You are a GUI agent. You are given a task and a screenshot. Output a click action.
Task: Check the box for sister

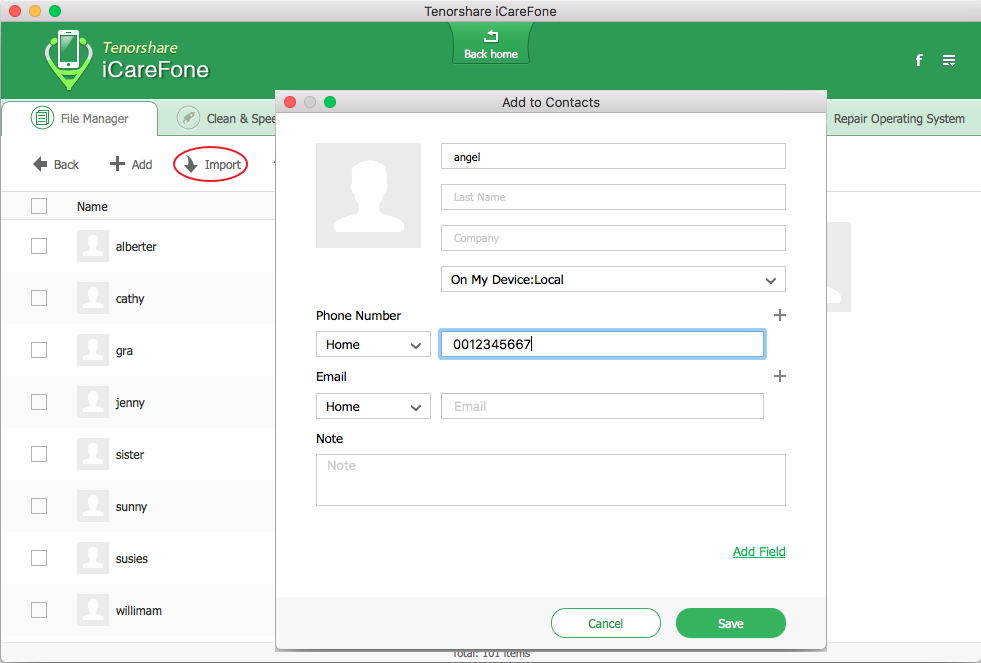(39, 453)
